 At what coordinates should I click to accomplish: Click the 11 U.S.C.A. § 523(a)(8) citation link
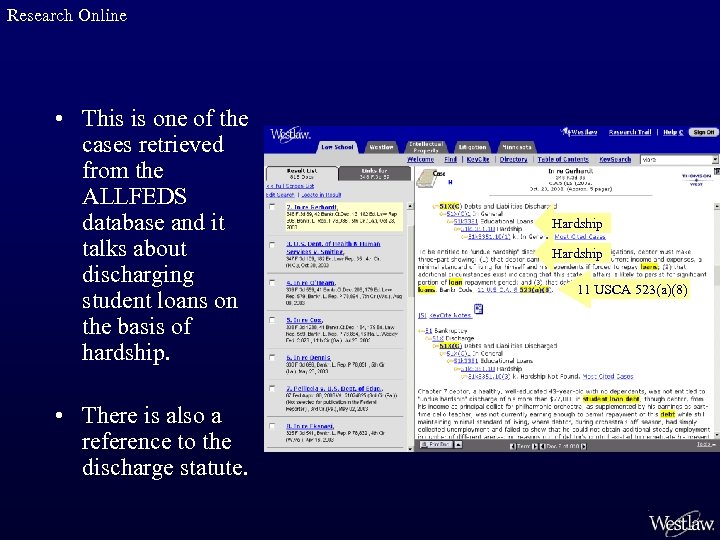coord(513,290)
